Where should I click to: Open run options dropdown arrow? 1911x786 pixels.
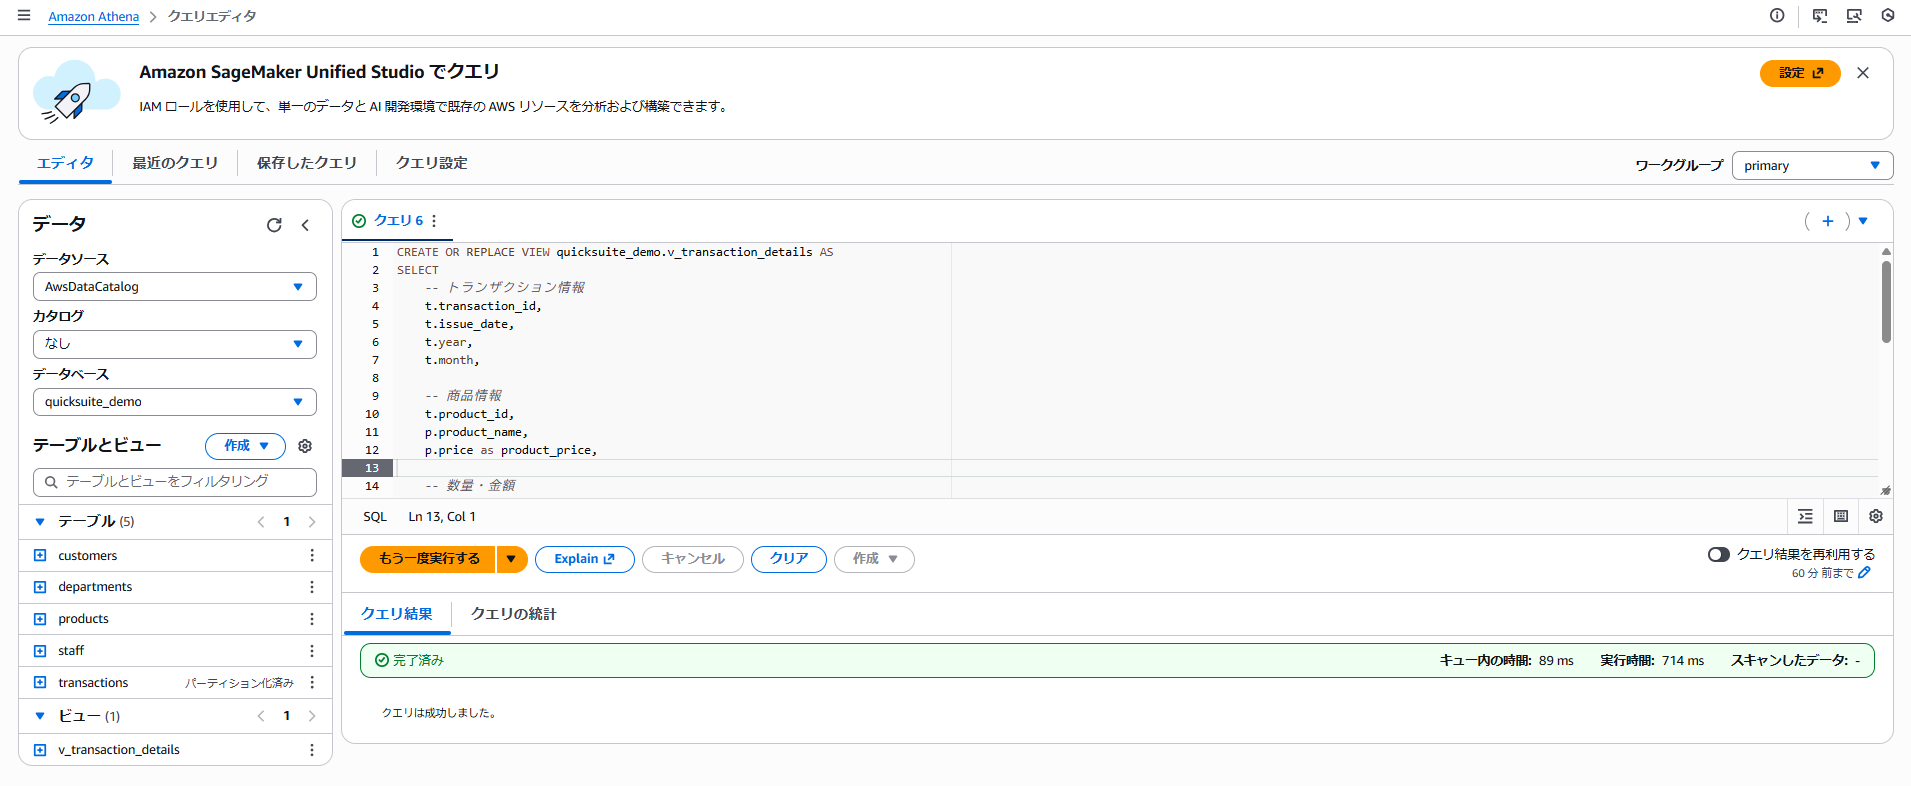[511, 559]
